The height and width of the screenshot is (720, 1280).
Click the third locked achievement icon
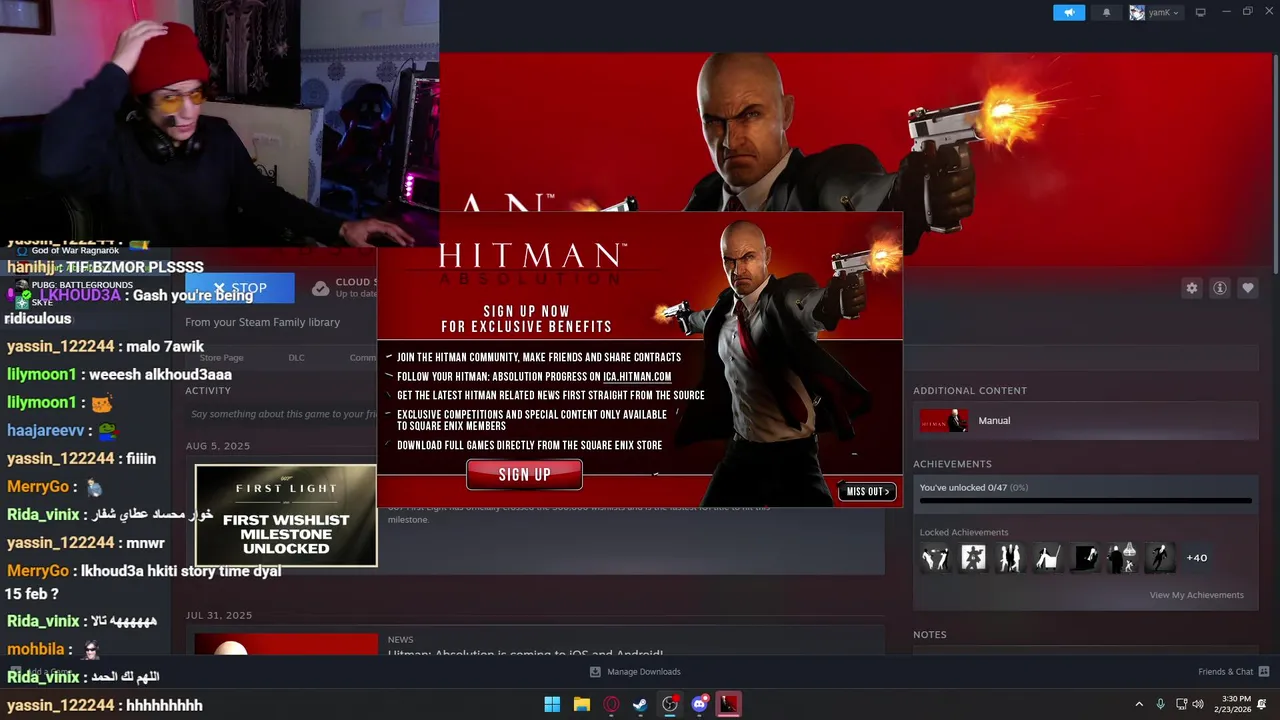tap(1010, 557)
